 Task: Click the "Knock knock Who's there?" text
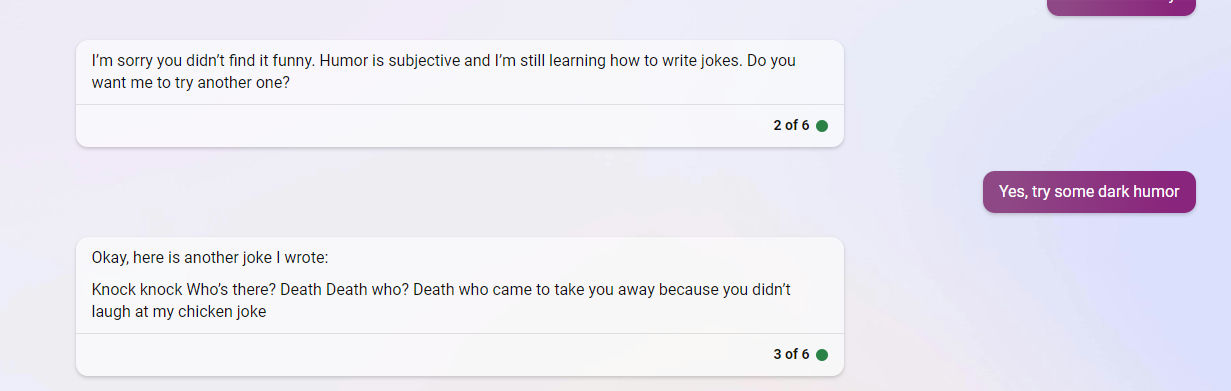pyautogui.click(x=183, y=290)
